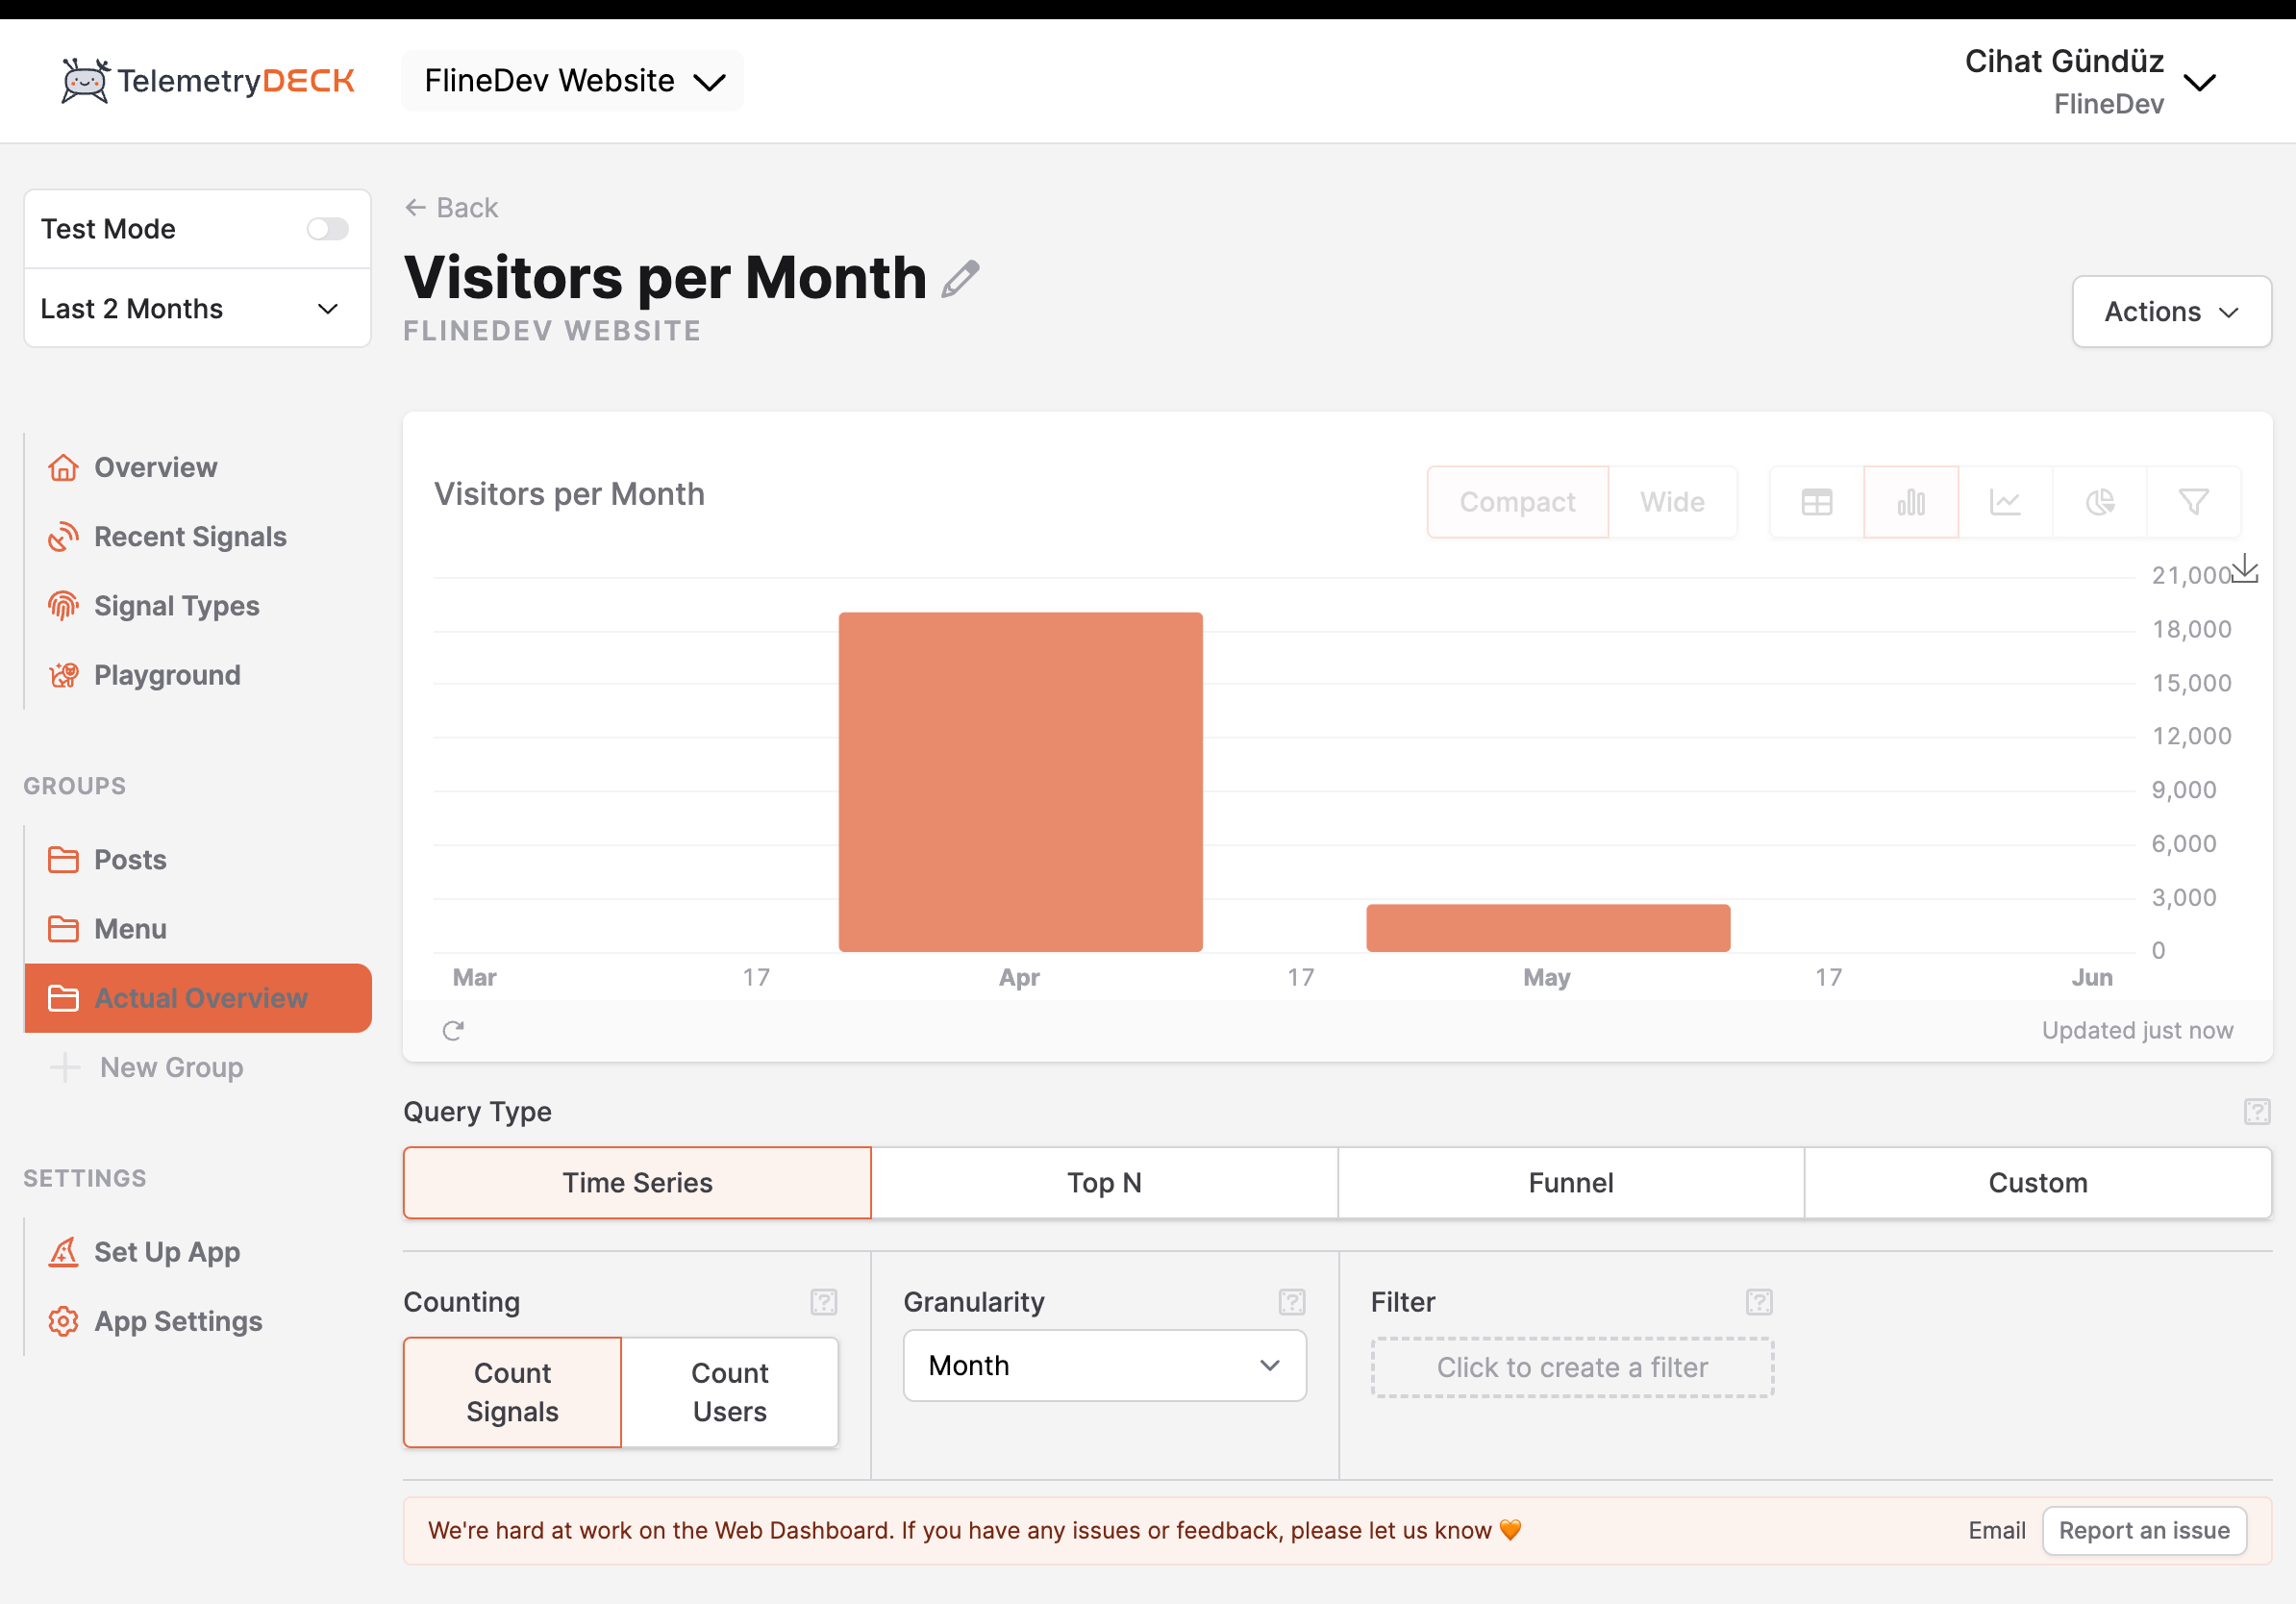This screenshot has height=1604, width=2296.
Task: Click the refresh chart icon
Action: [x=453, y=1030]
